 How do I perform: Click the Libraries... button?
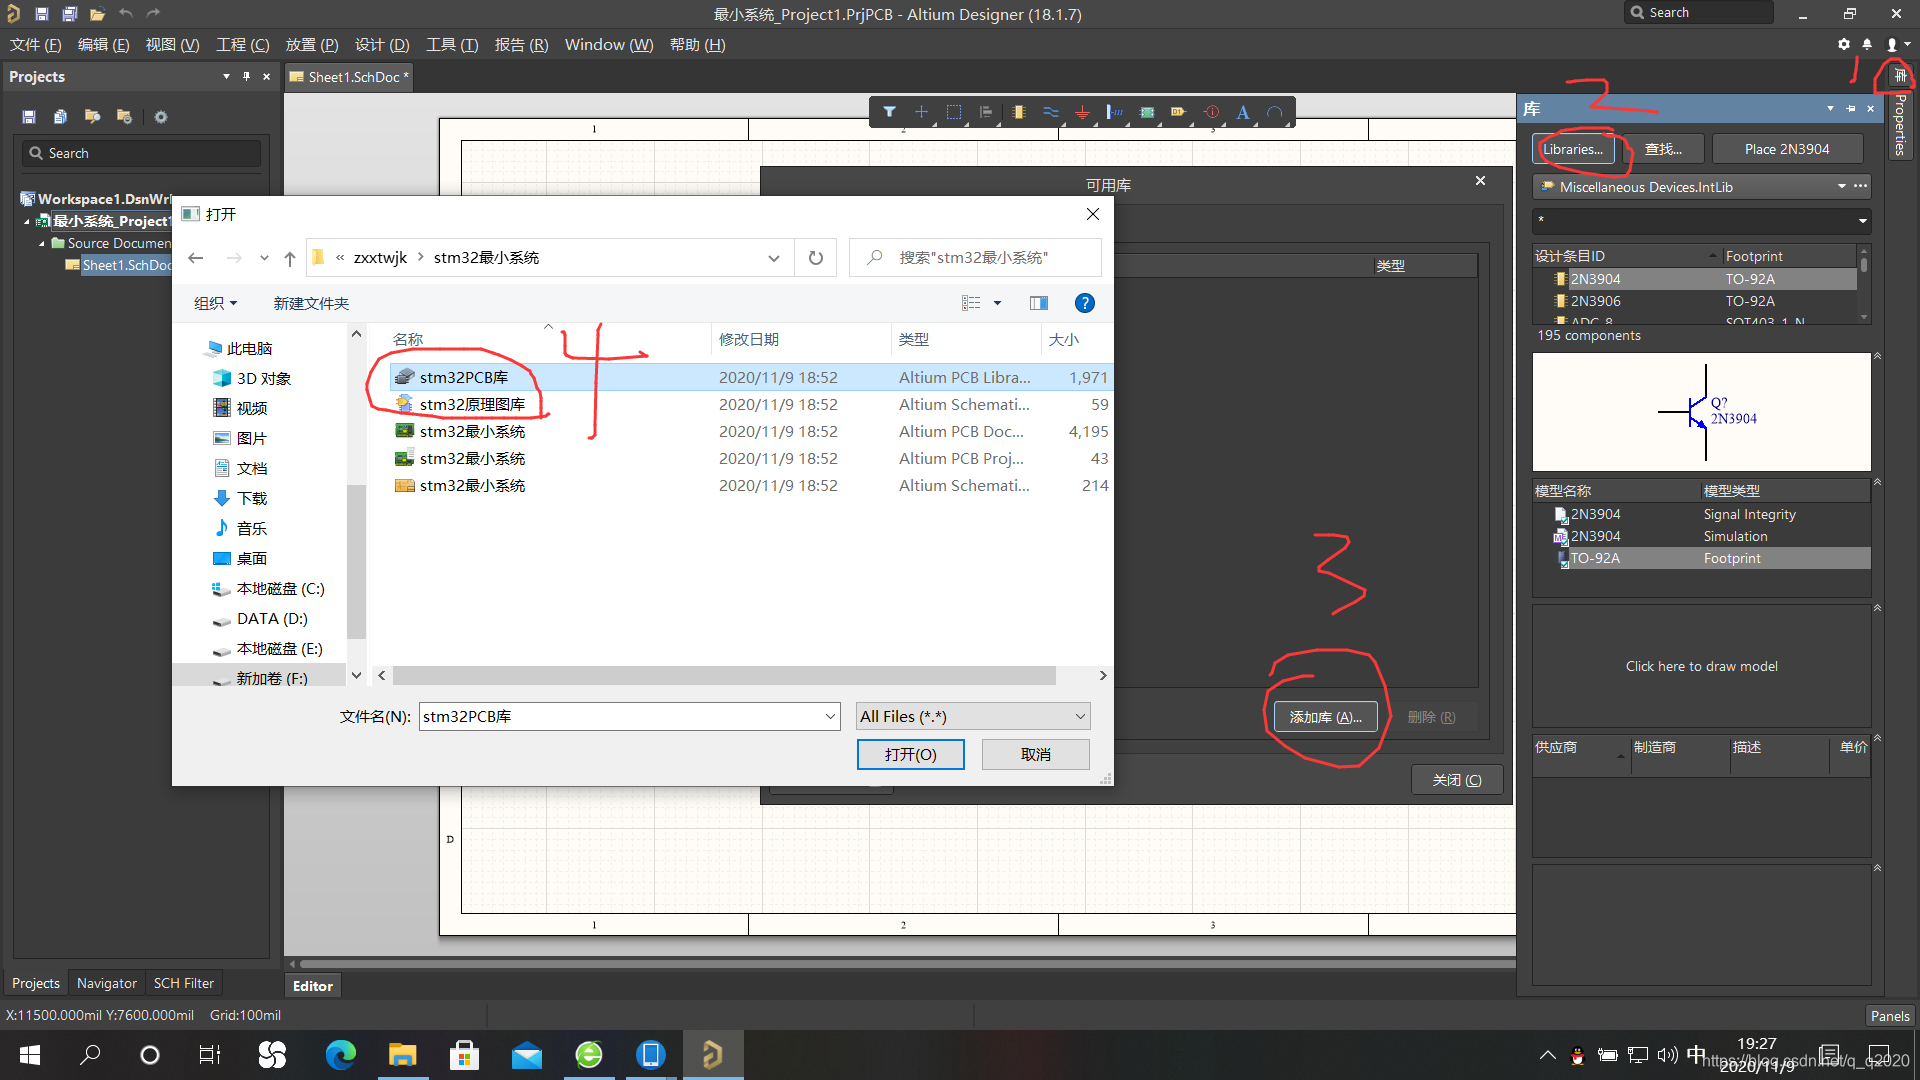[x=1572, y=149]
